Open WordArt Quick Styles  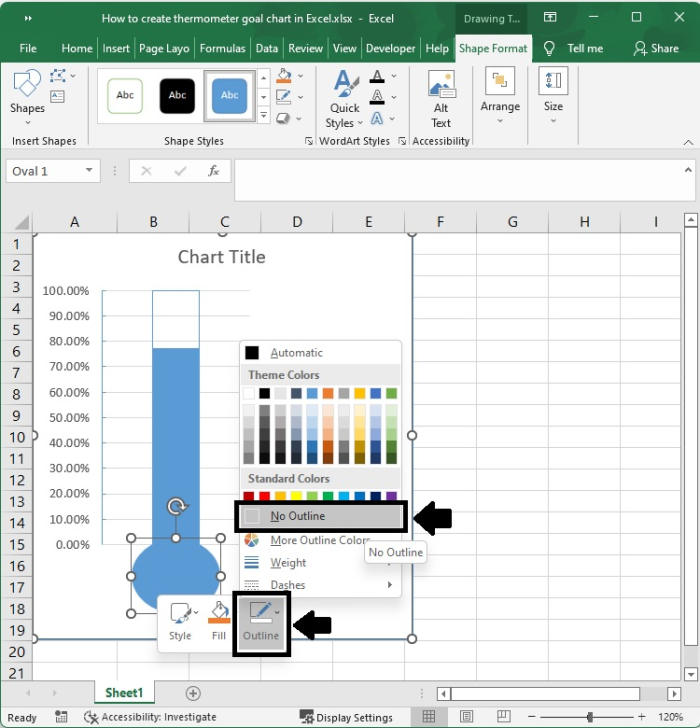344,99
